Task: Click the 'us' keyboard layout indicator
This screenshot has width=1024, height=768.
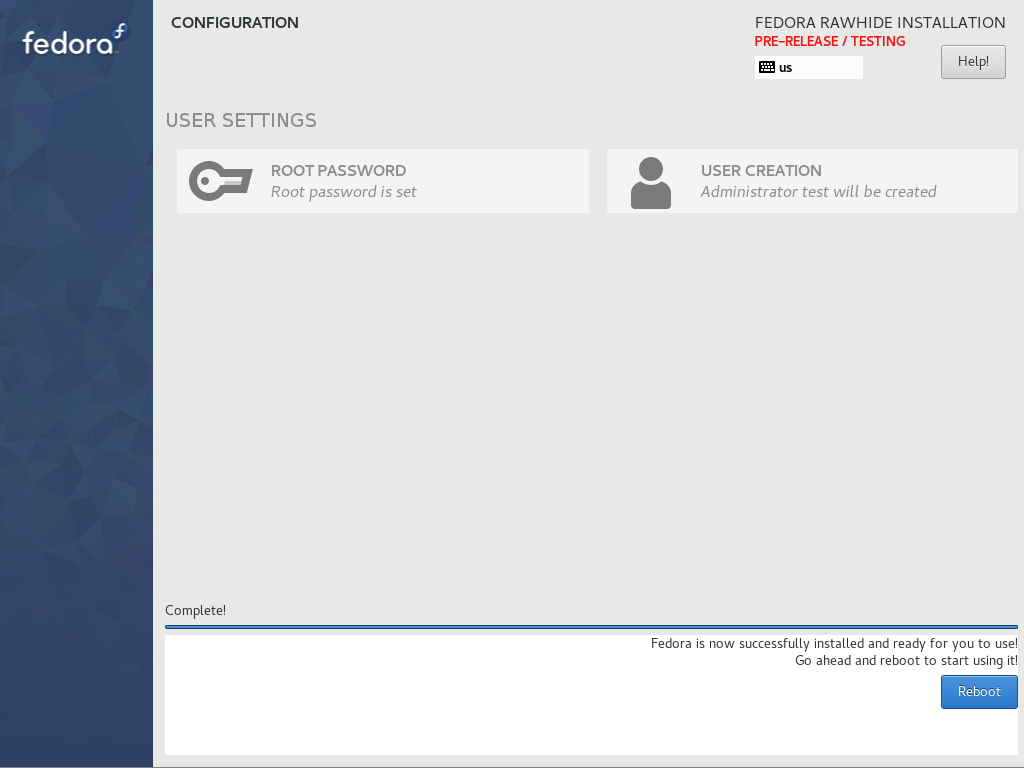Action: pos(808,67)
